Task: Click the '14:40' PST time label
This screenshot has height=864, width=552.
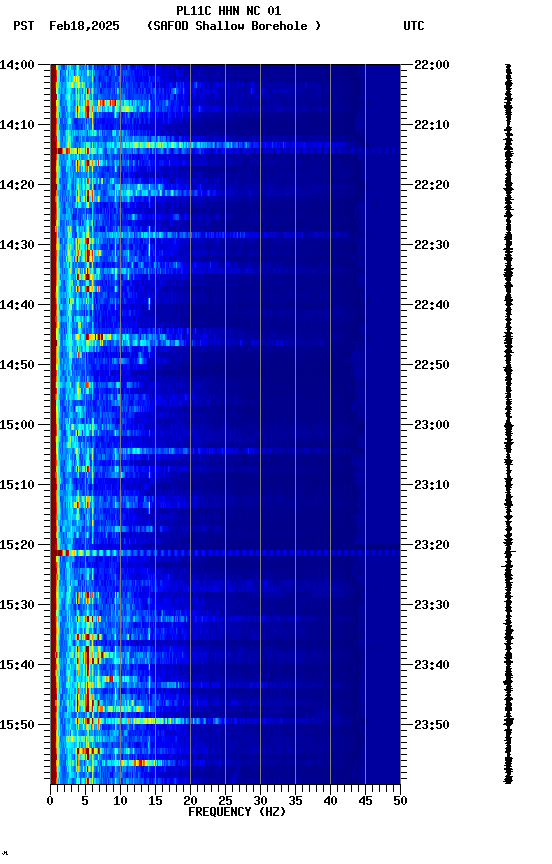Action: pos(17,305)
